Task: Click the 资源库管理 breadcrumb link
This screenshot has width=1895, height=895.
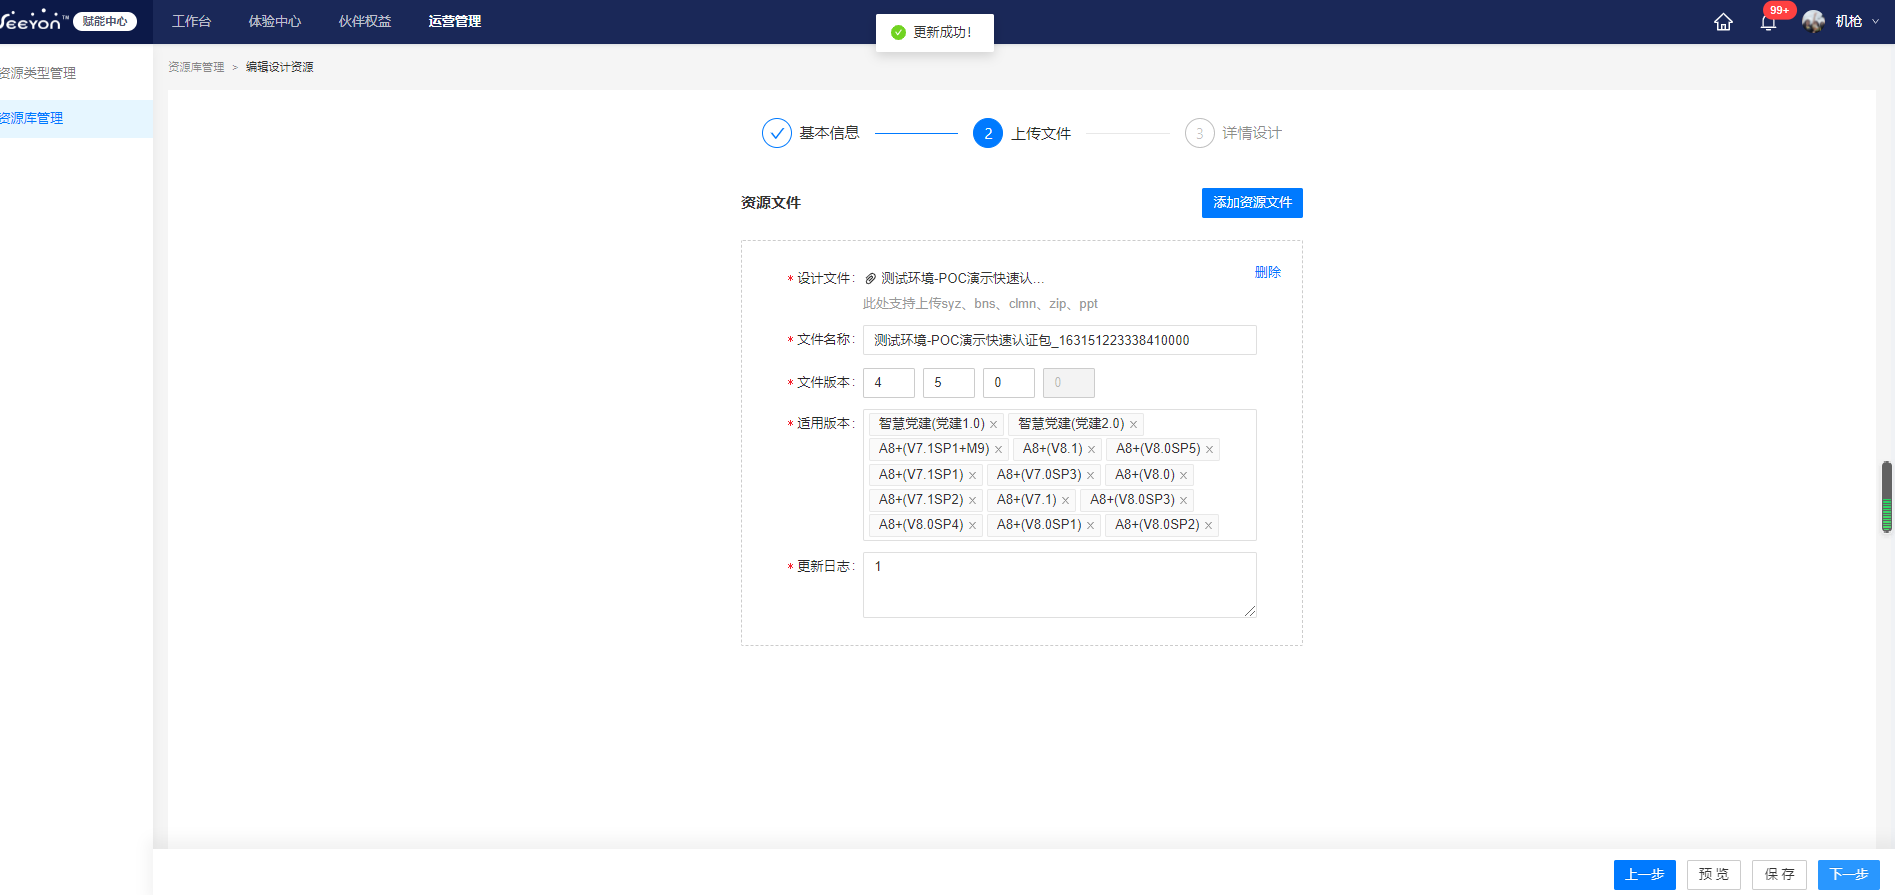Action: (196, 67)
